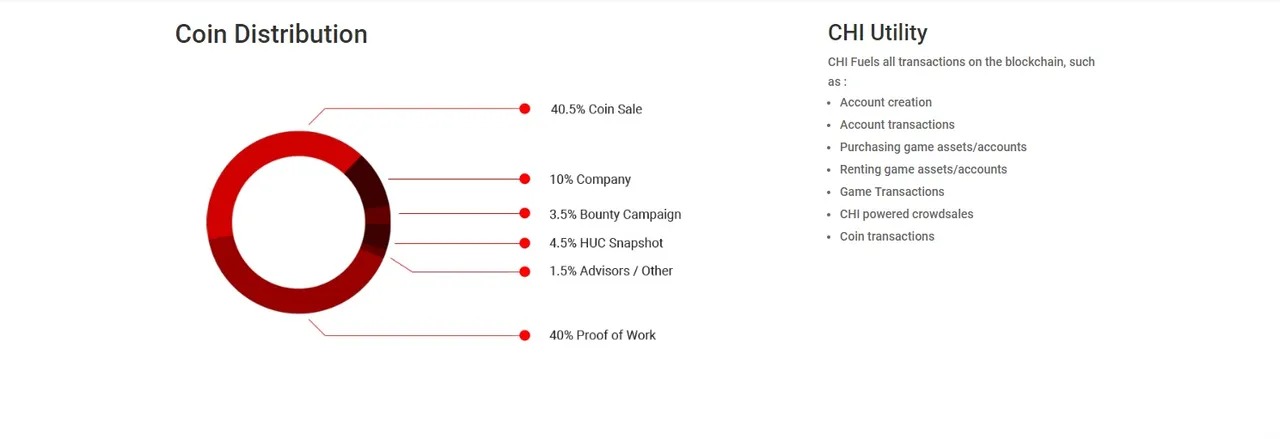Click the red dot beside 40% Proof of Work

(x=524, y=335)
